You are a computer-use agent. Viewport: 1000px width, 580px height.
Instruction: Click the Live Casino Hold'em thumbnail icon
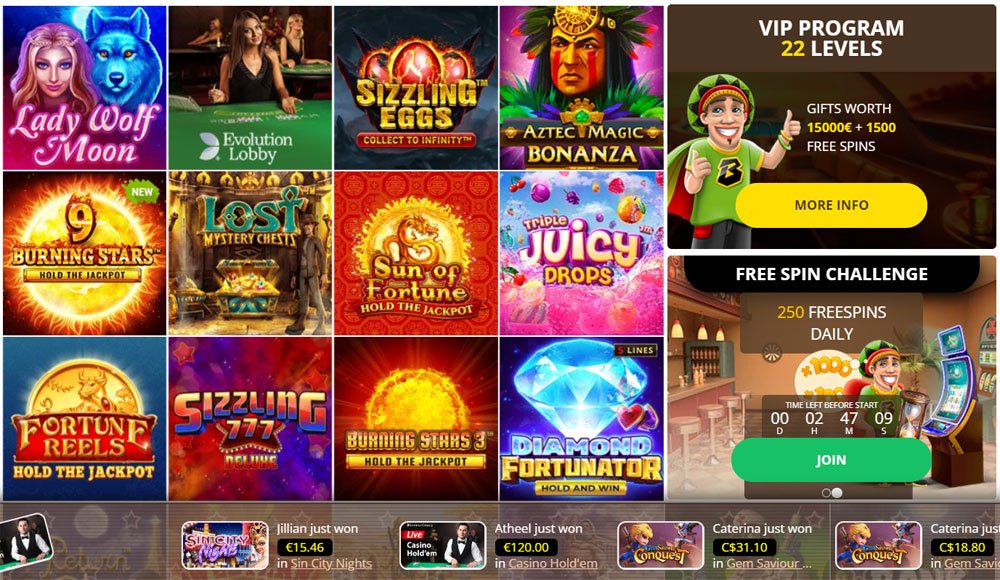click(443, 546)
